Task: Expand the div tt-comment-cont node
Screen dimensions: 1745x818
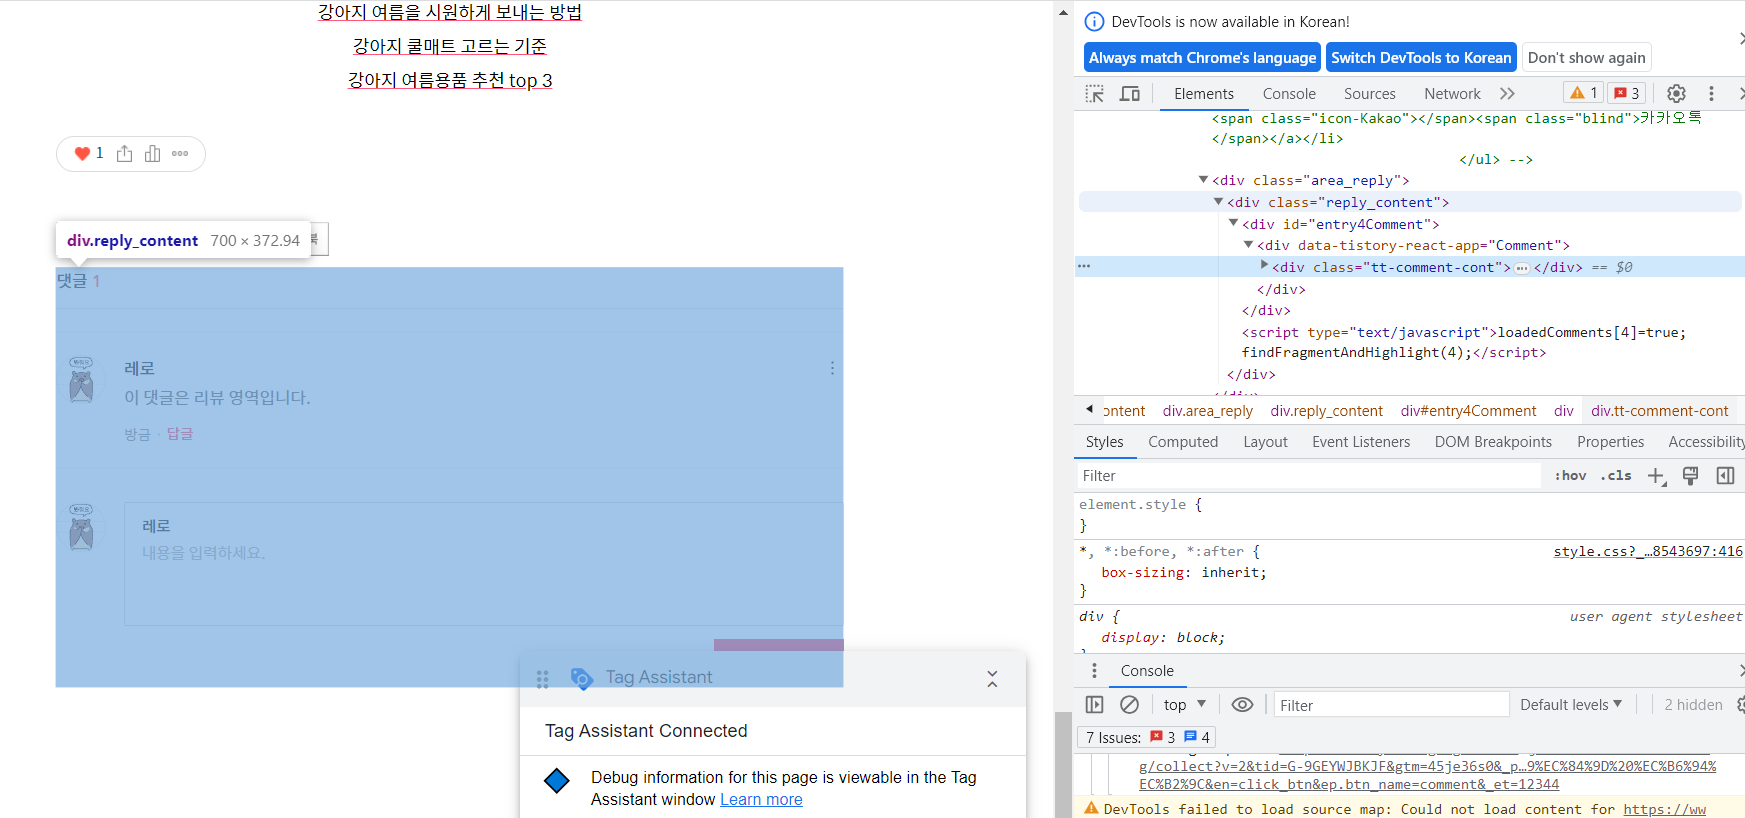Action: point(1264,266)
